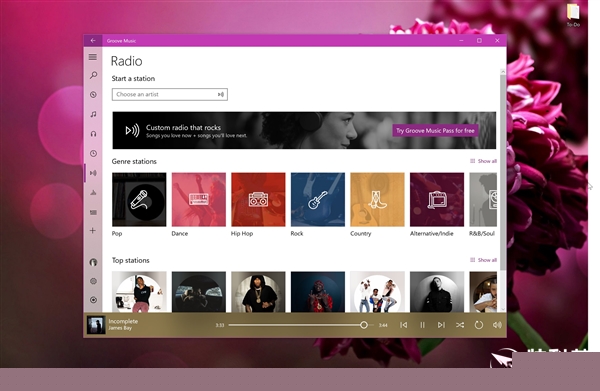The width and height of the screenshot is (600, 391).
Task: Click the Custom radio that rocks banner
Action: [x=304, y=130]
